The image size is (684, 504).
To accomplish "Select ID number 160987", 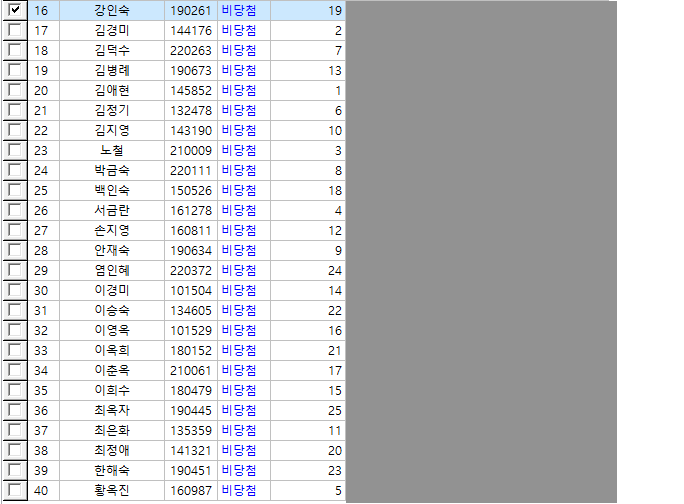I will coord(191,490).
